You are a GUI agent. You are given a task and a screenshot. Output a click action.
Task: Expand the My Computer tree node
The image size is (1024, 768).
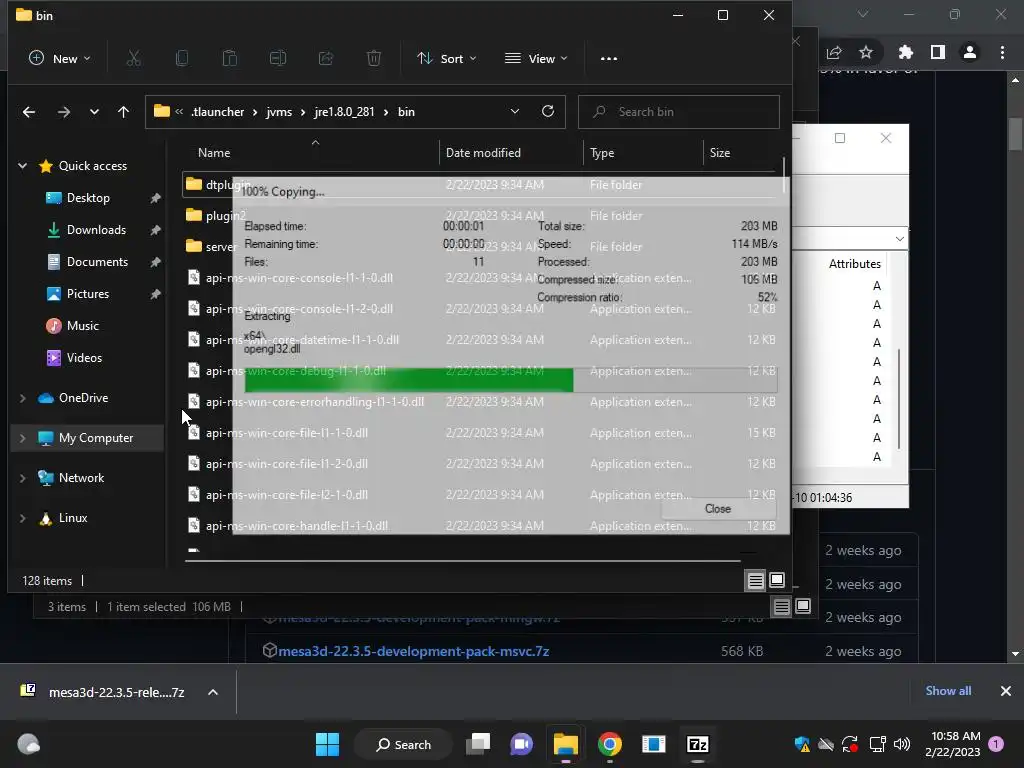23,438
